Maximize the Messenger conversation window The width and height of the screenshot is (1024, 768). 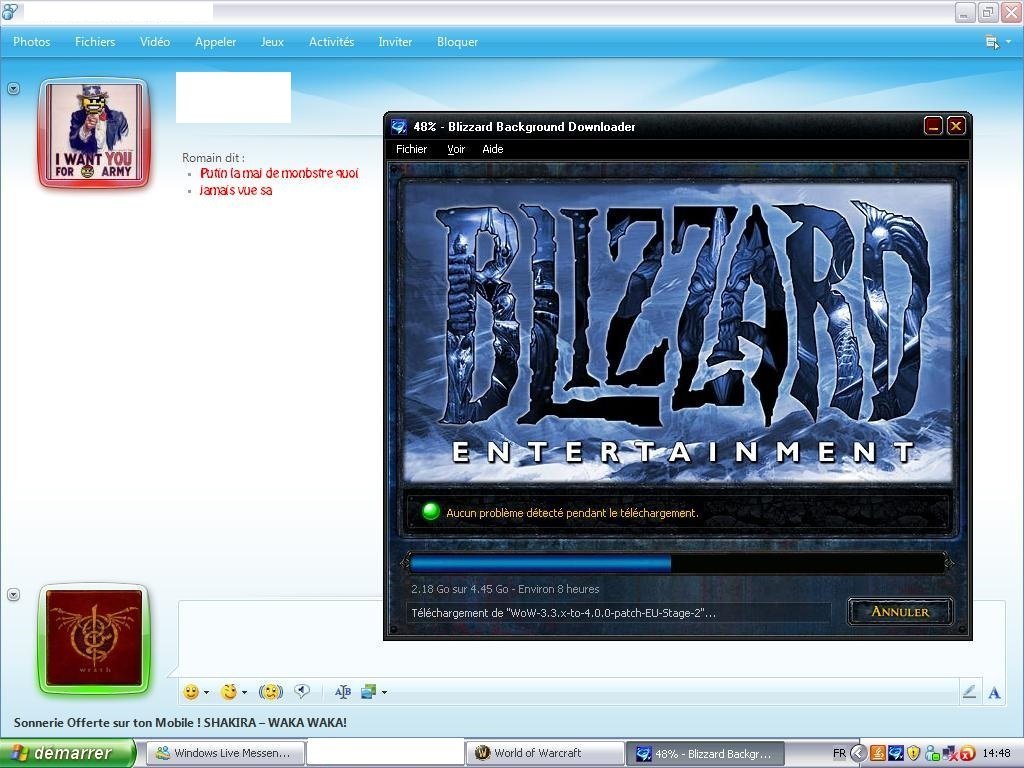(x=987, y=12)
